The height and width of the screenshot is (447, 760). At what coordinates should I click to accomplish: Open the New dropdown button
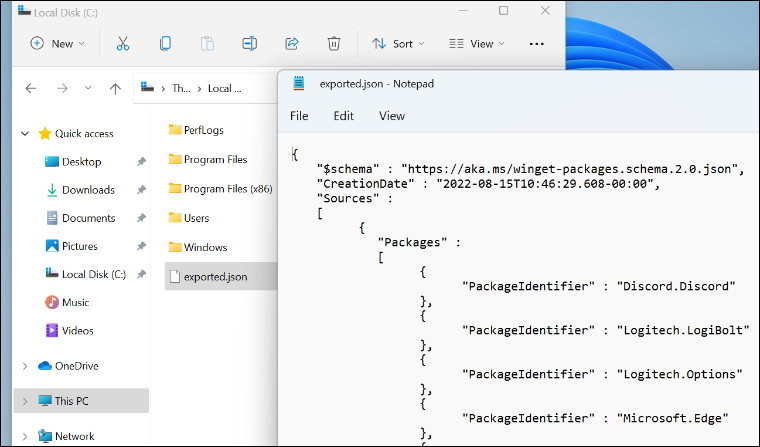point(58,44)
